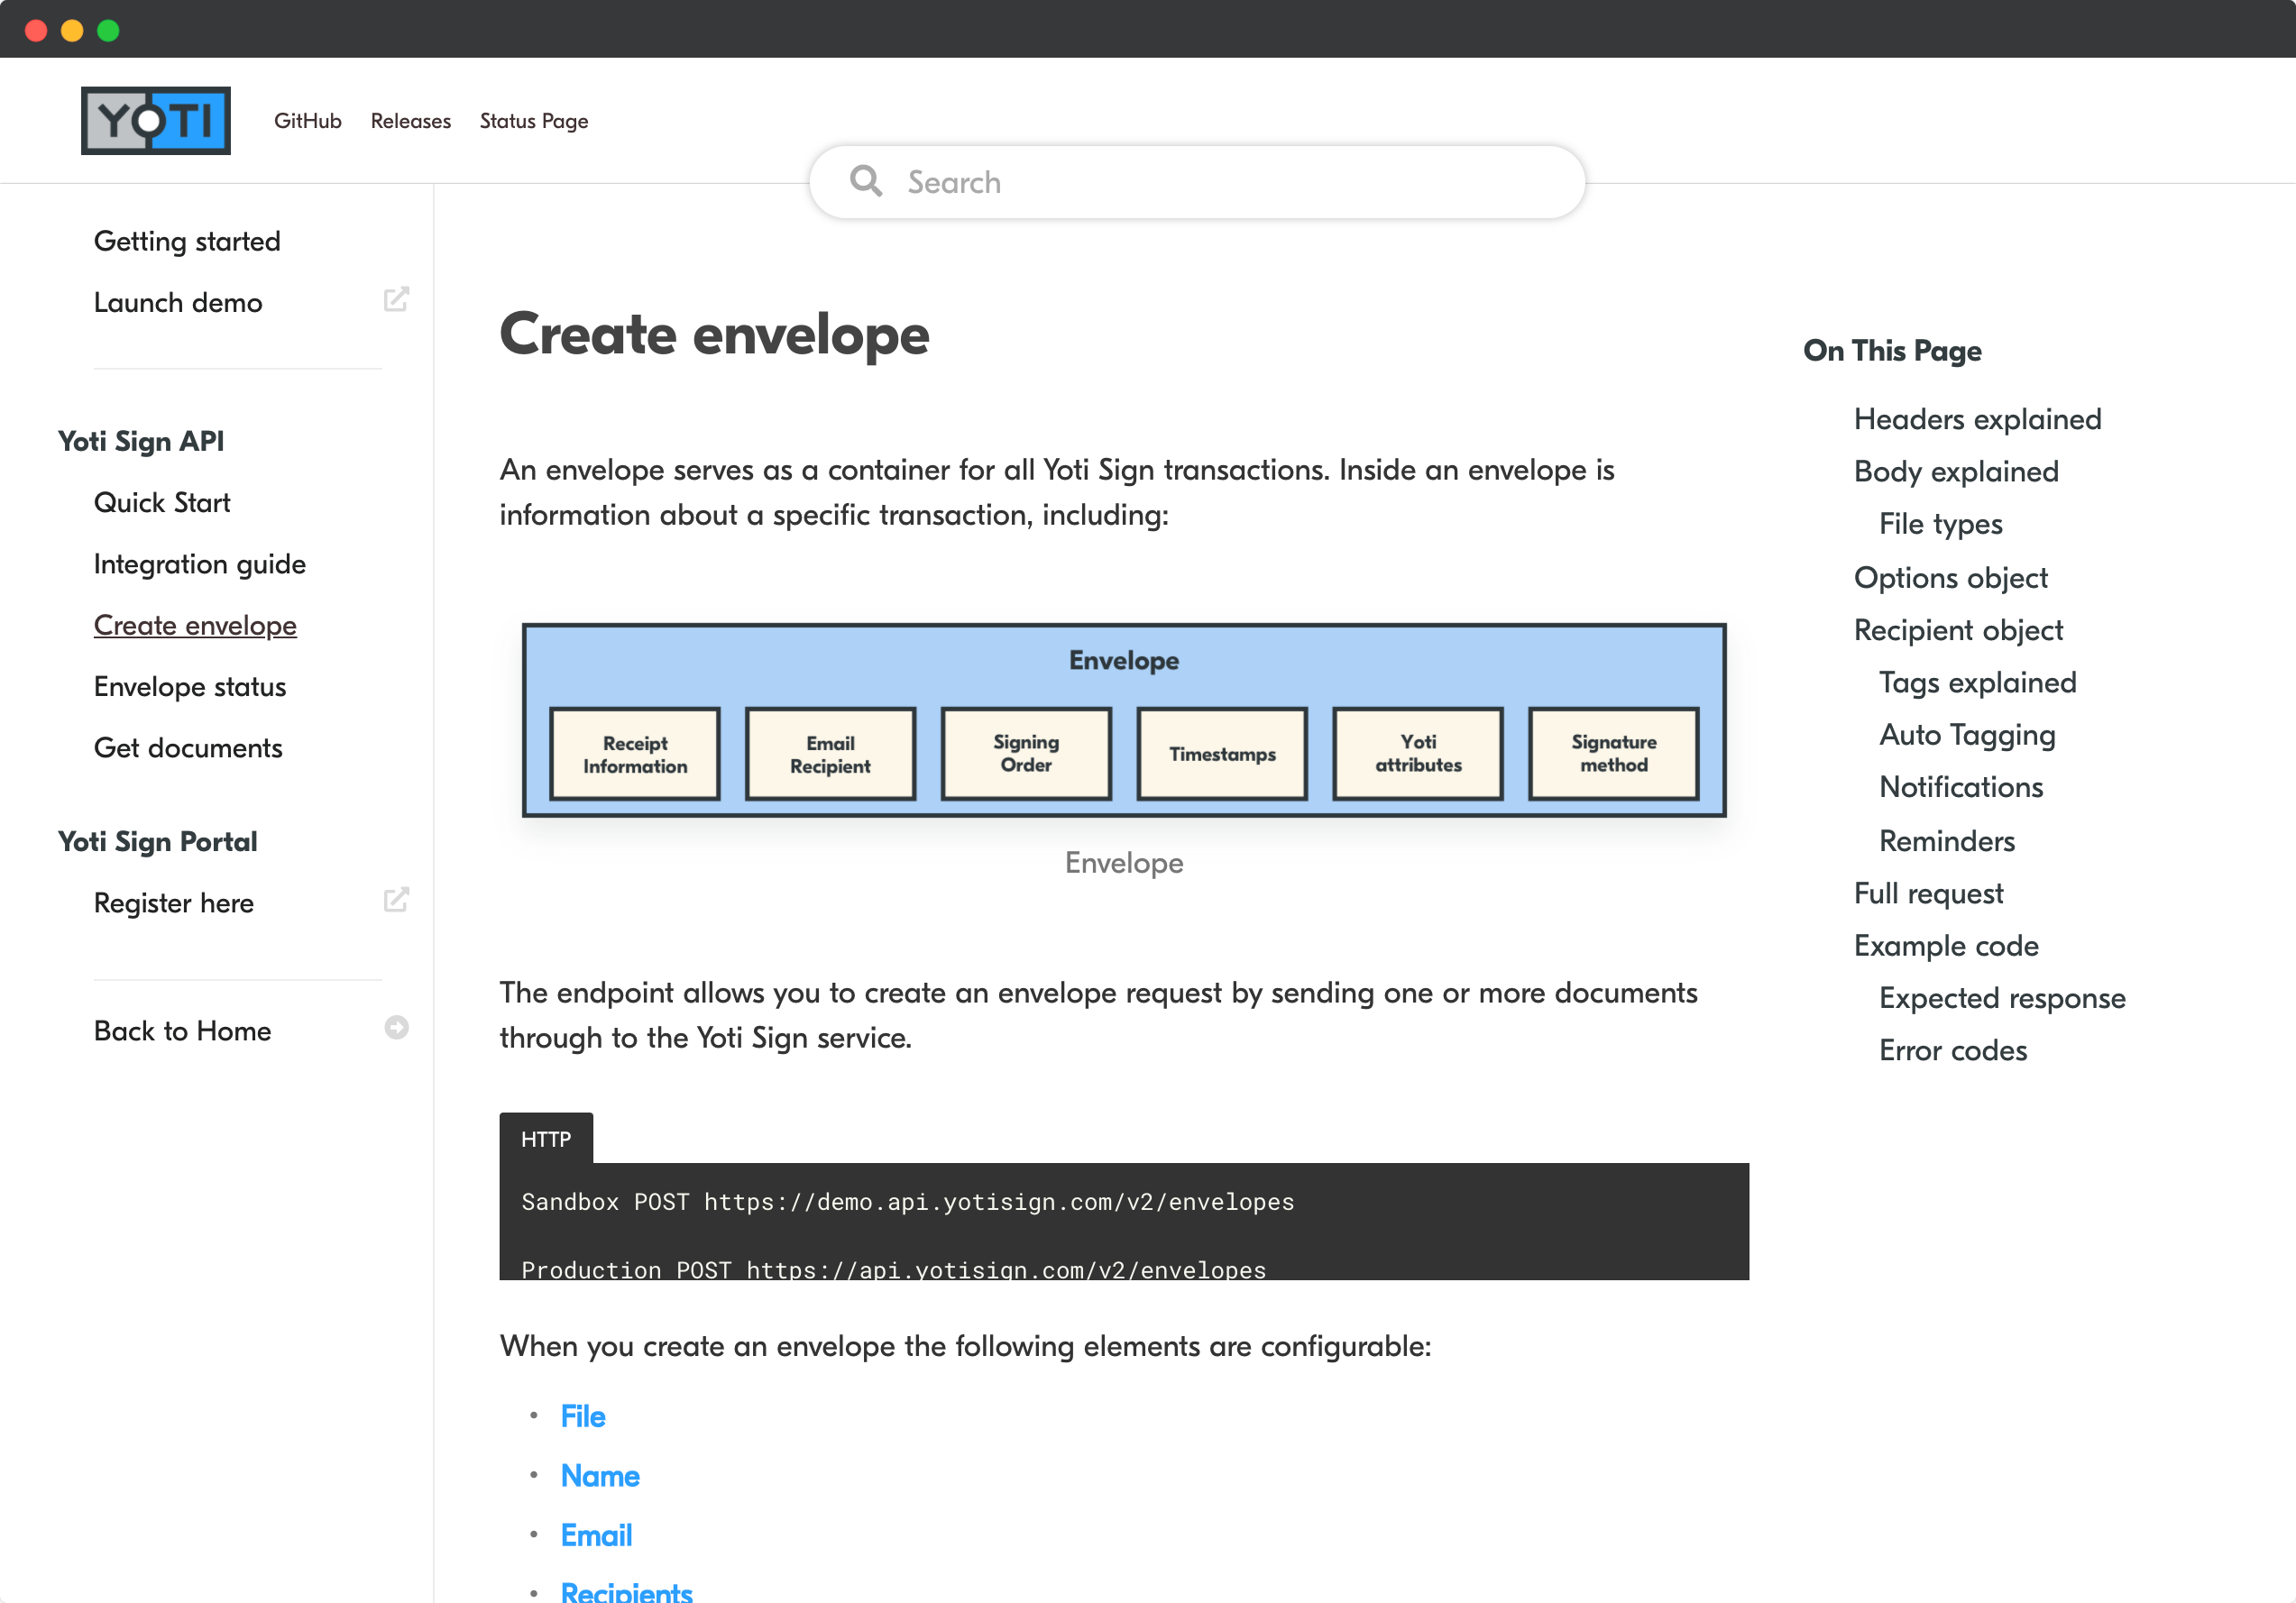The image size is (2296, 1603).
Task: Jump to Auto Tagging section
Action: click(1967, 735)
